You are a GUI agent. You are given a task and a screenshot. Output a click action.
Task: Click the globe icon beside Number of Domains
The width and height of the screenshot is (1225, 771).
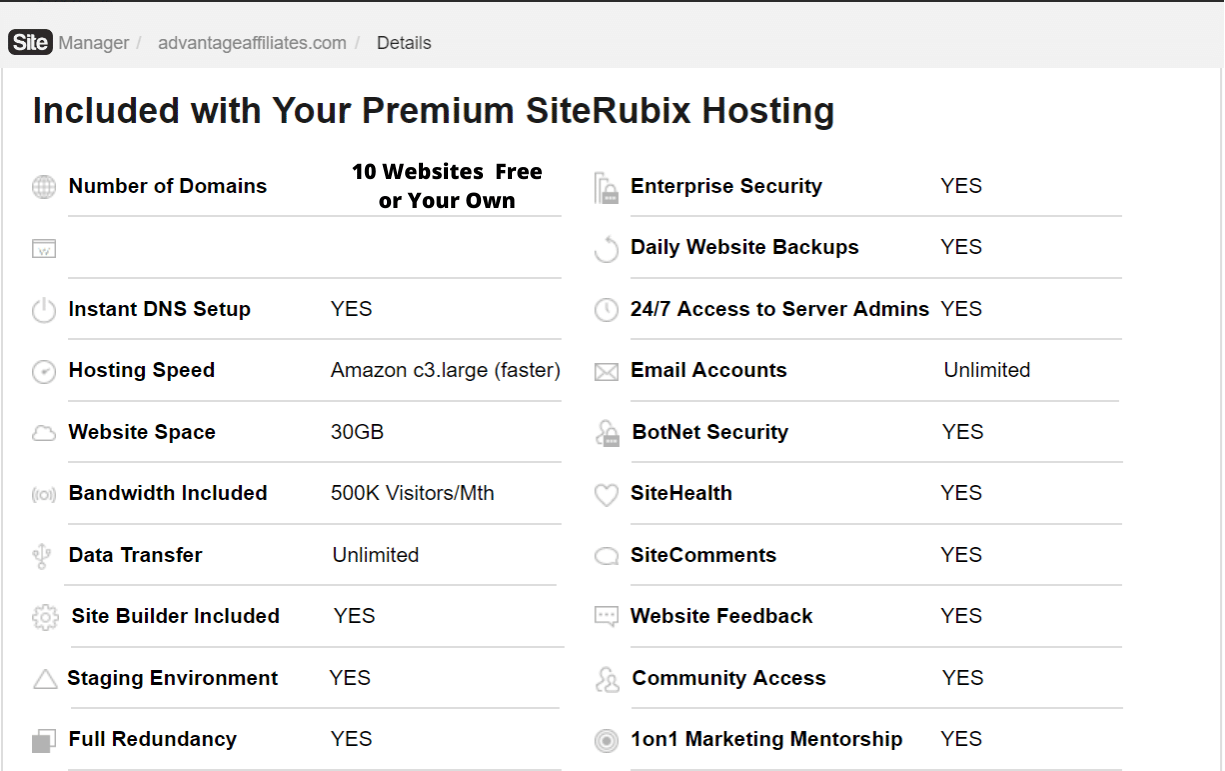coord(44,187)
